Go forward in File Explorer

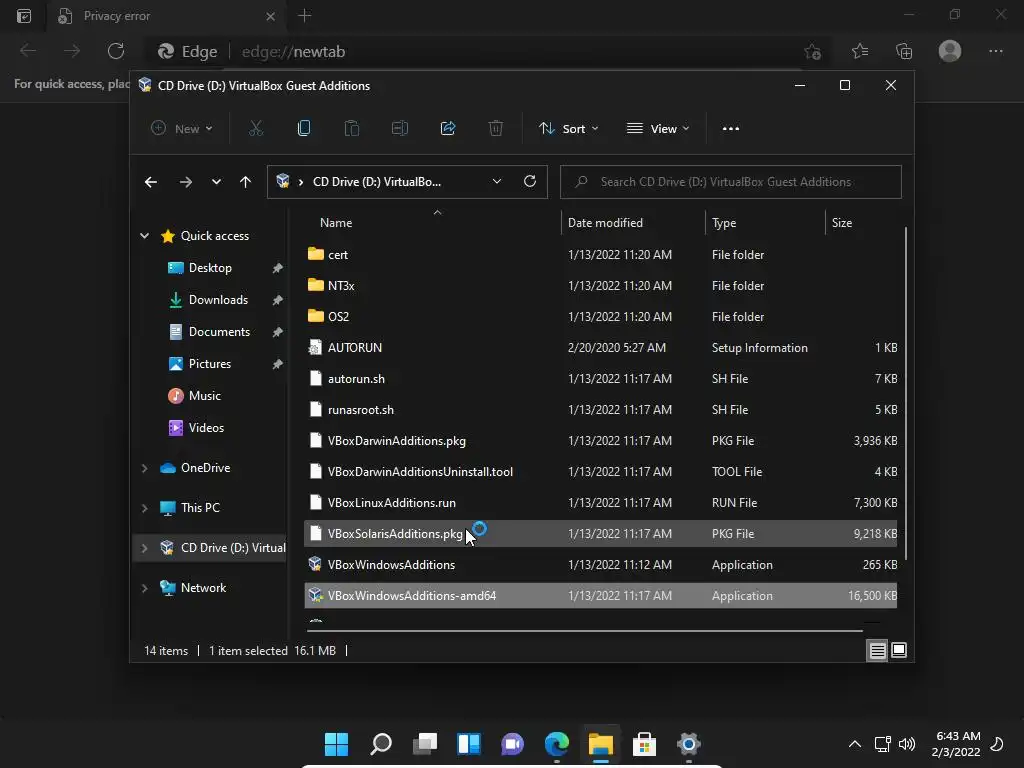pyautogui.click(x=185, y=182)
